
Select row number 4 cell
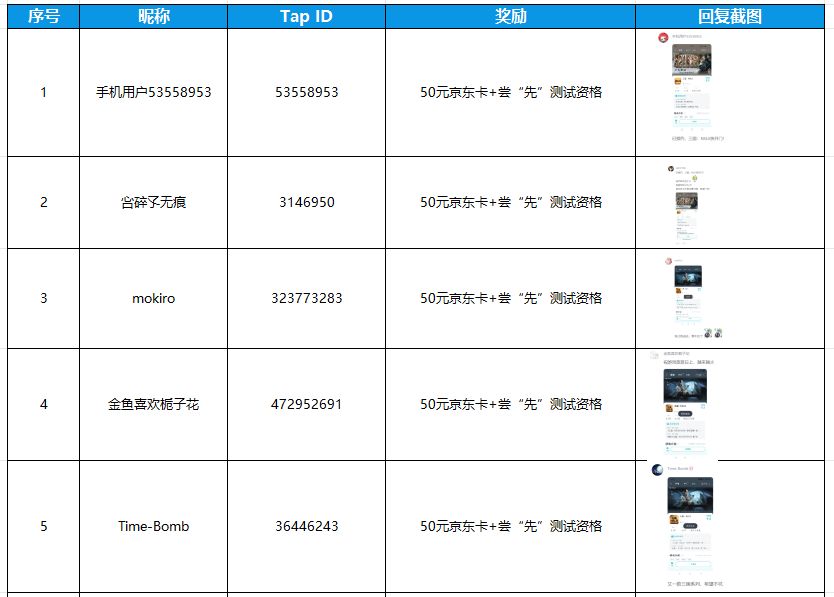44,404
